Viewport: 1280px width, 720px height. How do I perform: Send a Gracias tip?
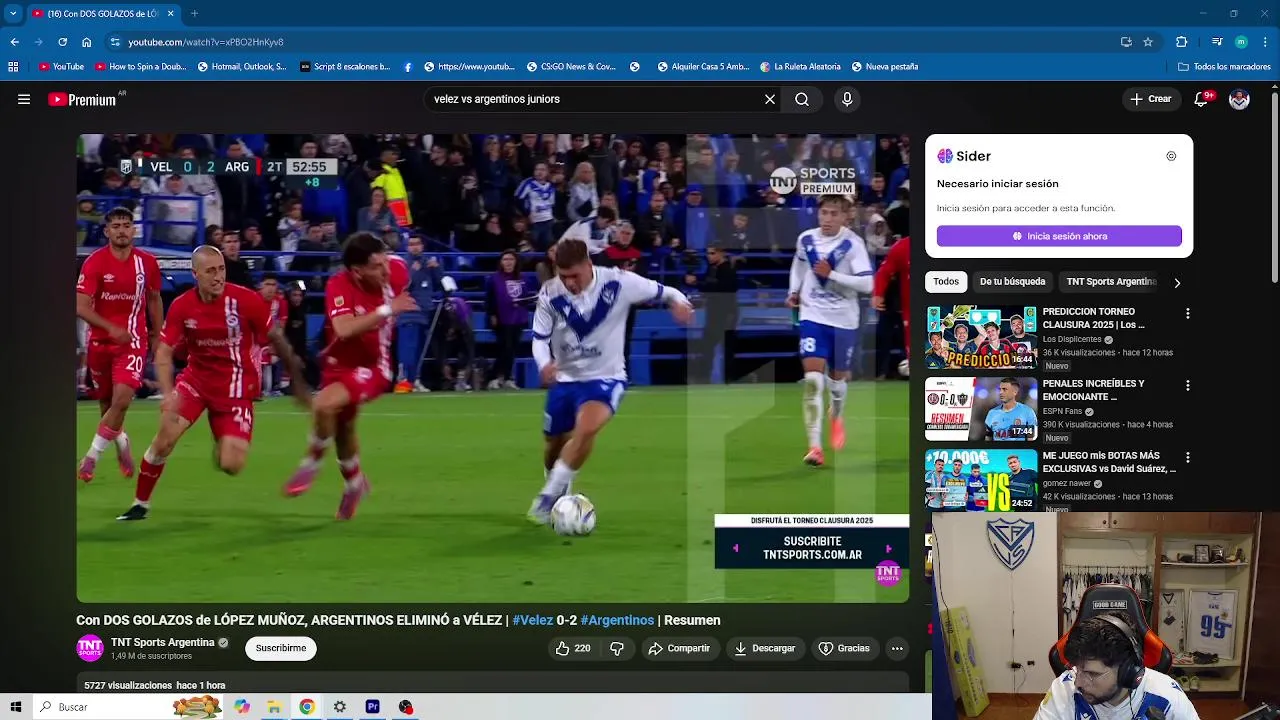844,648
